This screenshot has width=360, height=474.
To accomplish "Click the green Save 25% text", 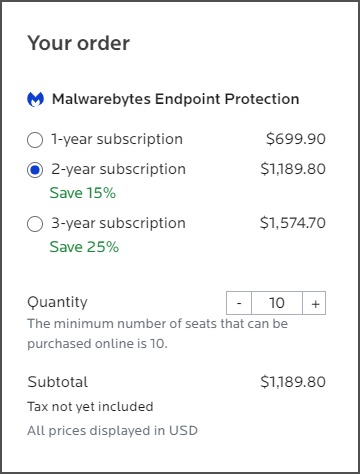I will point(84,247).
